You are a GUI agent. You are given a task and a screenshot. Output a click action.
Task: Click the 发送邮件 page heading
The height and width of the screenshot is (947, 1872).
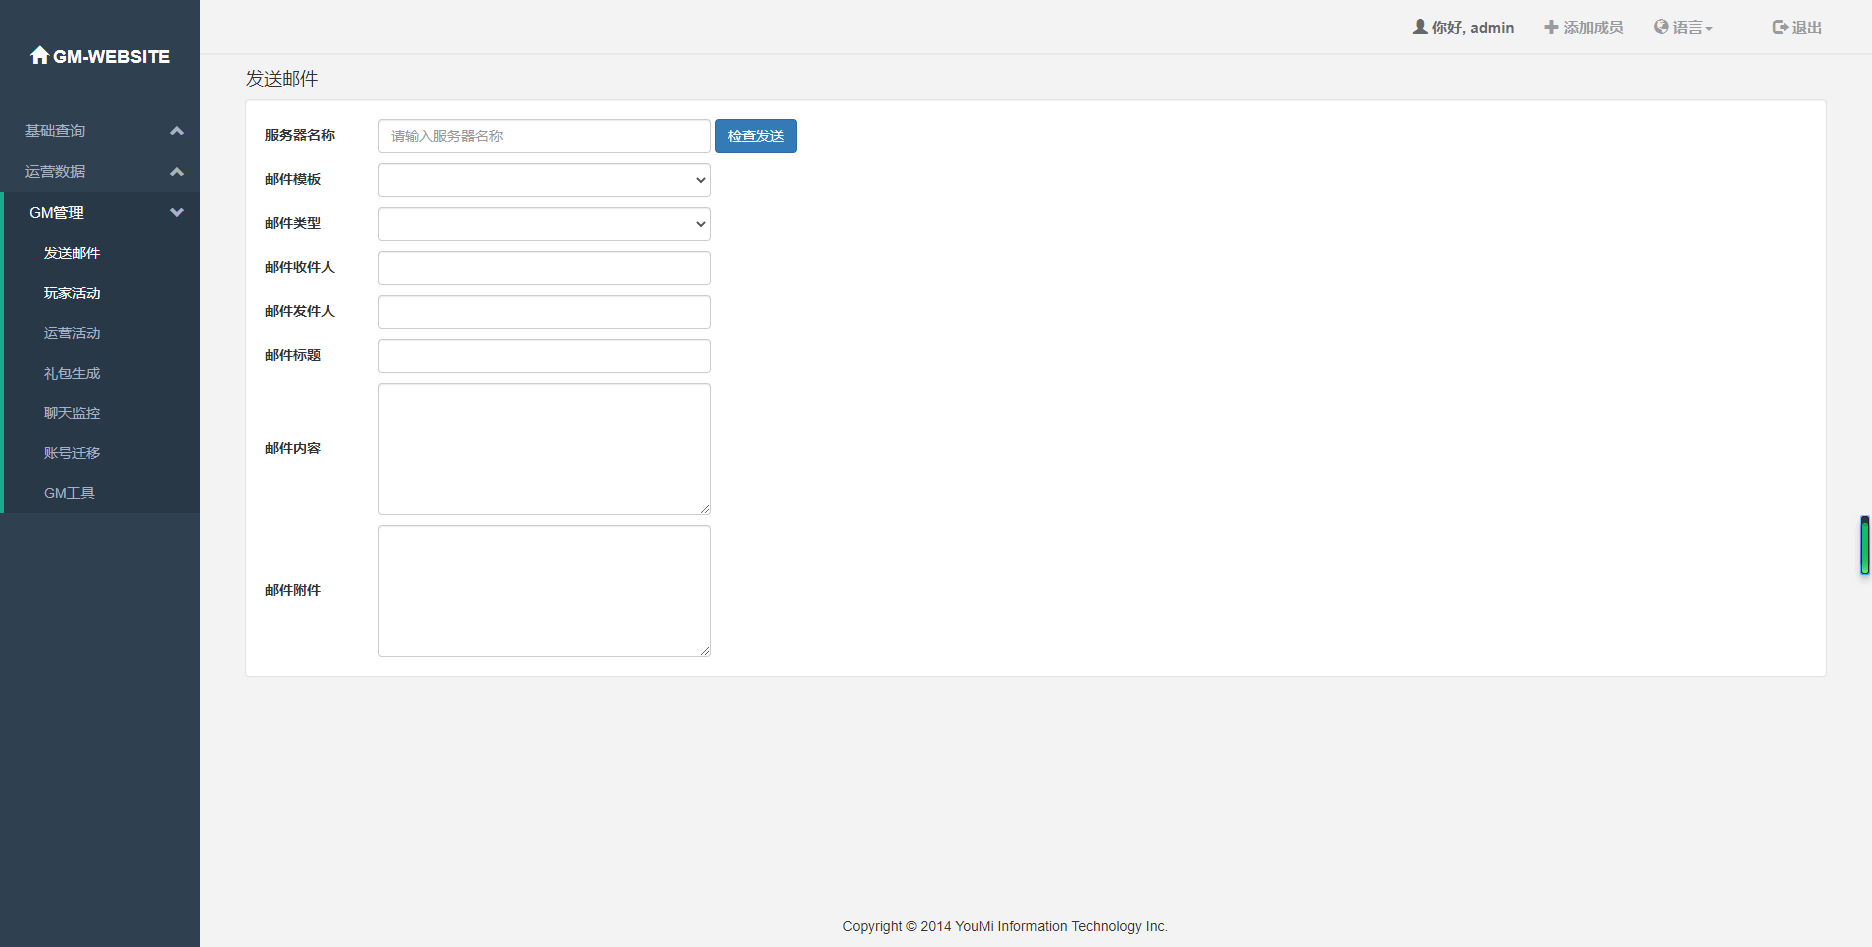point(282,79)
